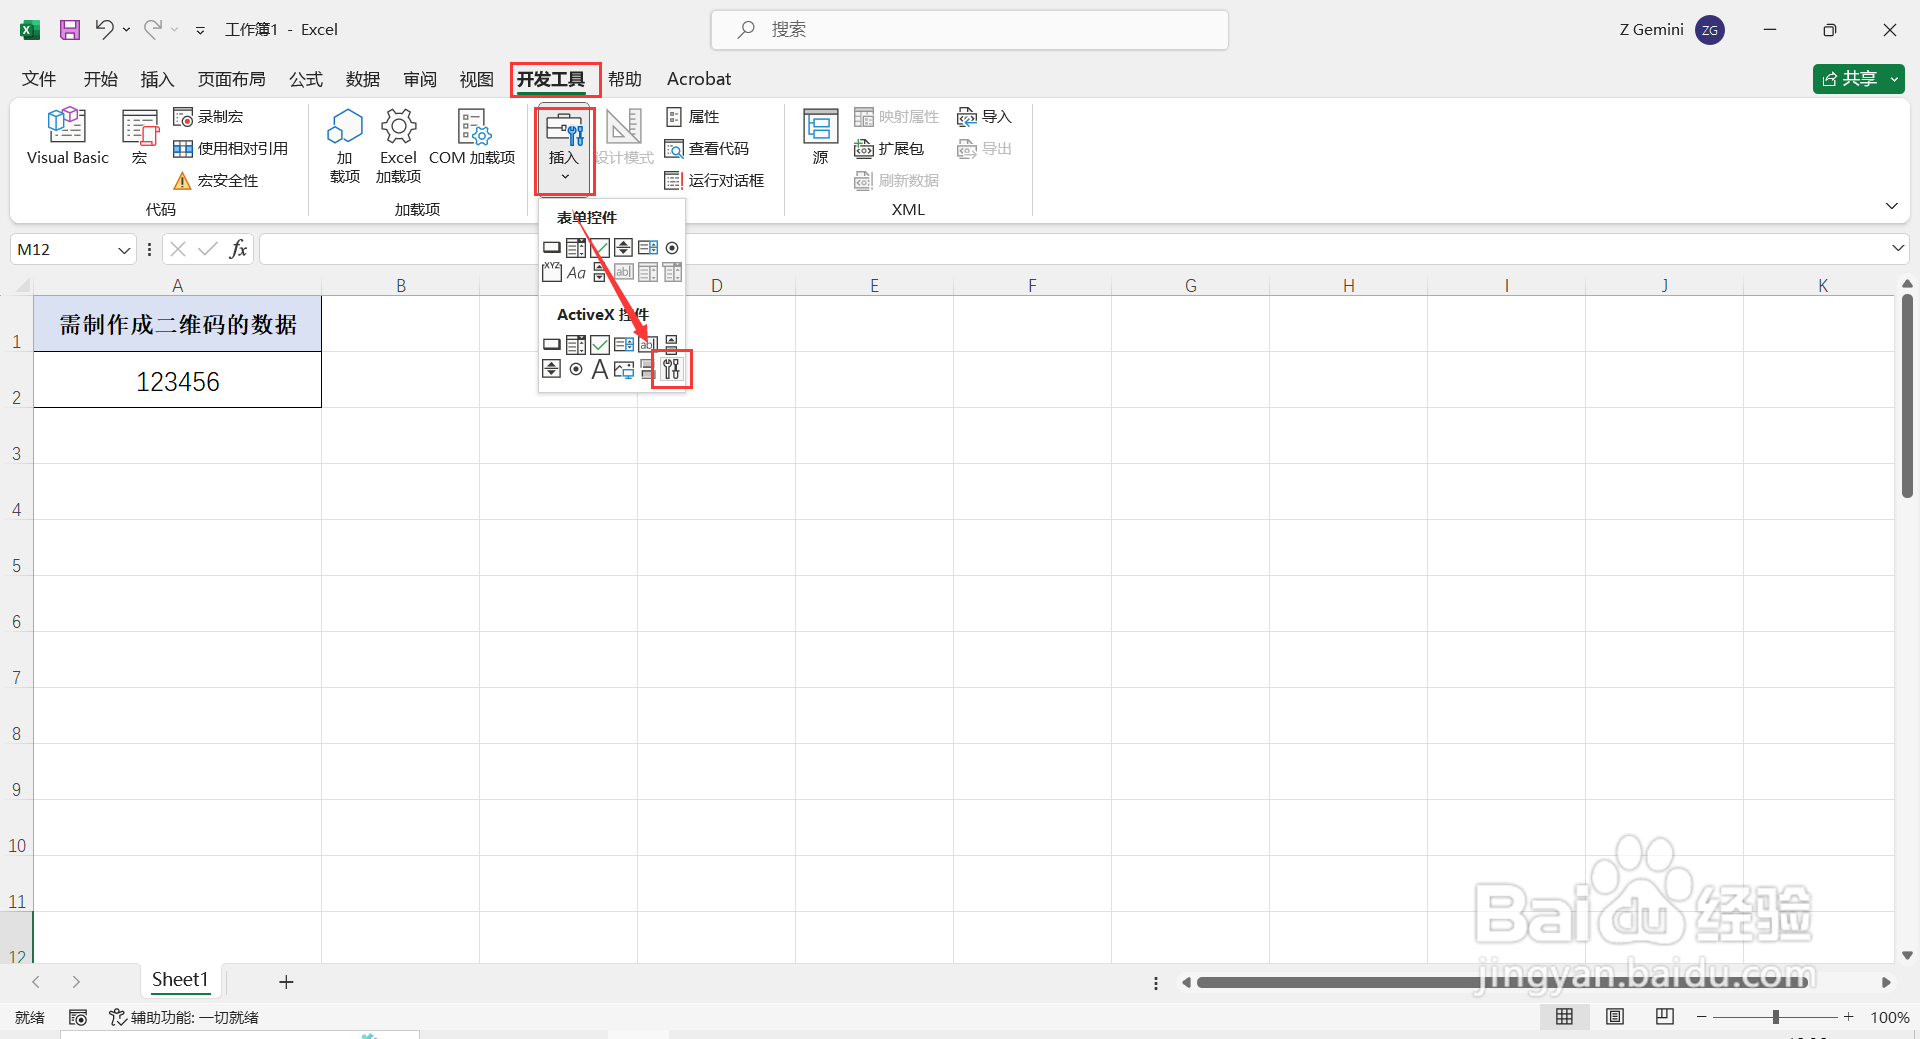Select form control Combo Box icon
1920x1039 pixels.
point(576,247)
